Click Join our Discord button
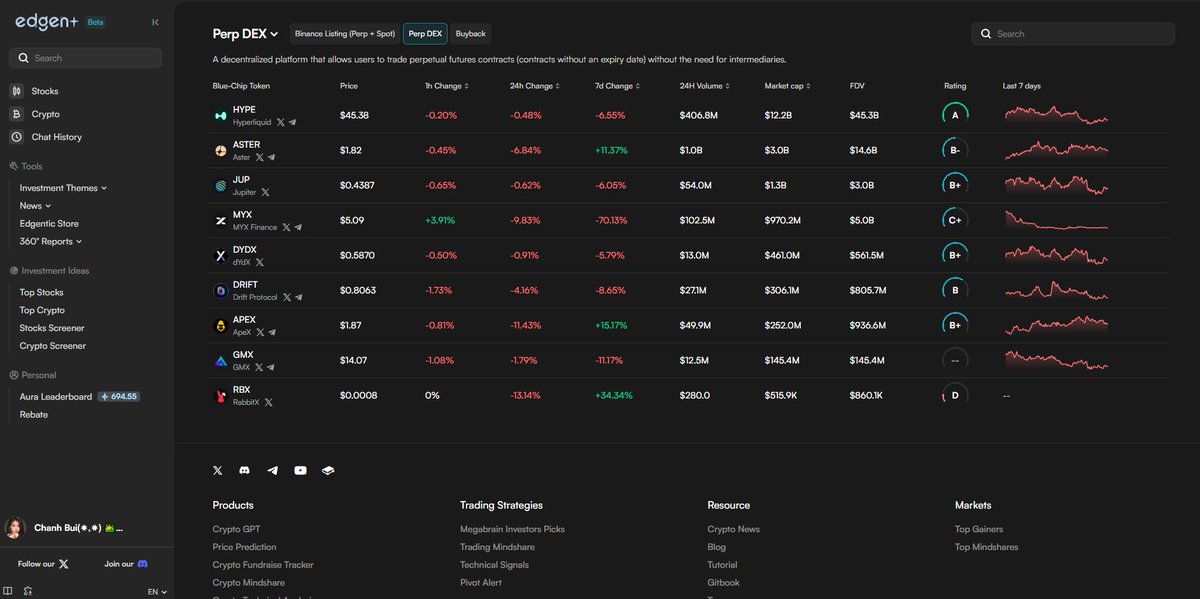Viewport: 1200px width, 599px height. (126, 564)
